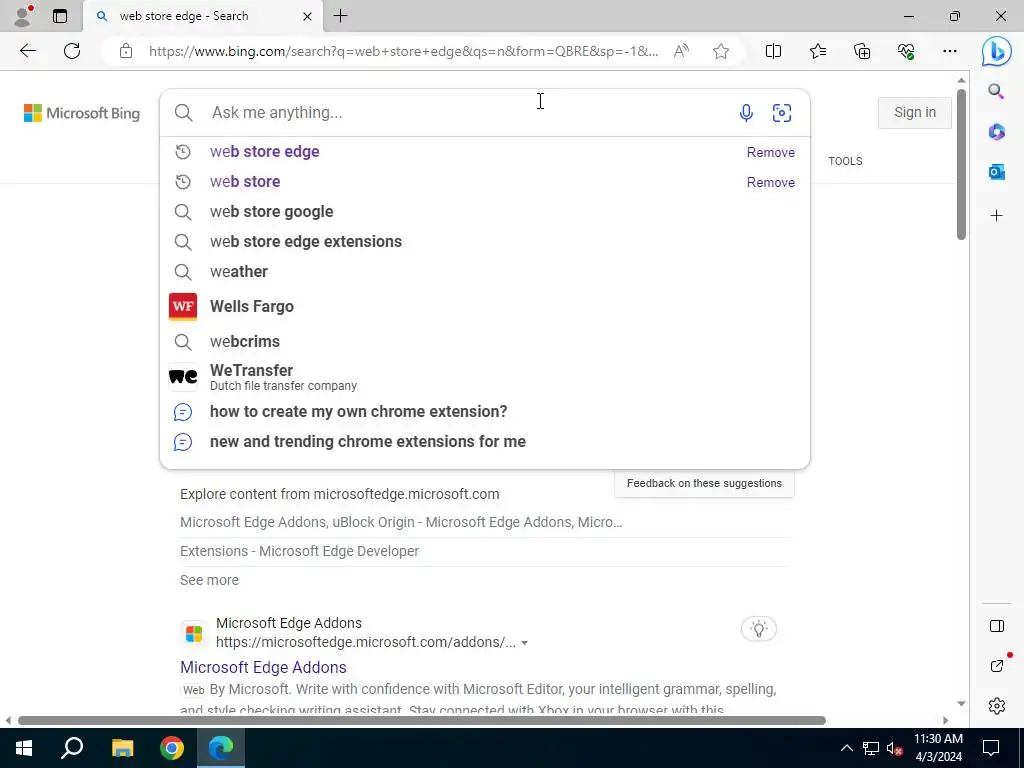
Task: Open File Explorer from taskbar
Action: click(x=122, y=748)
